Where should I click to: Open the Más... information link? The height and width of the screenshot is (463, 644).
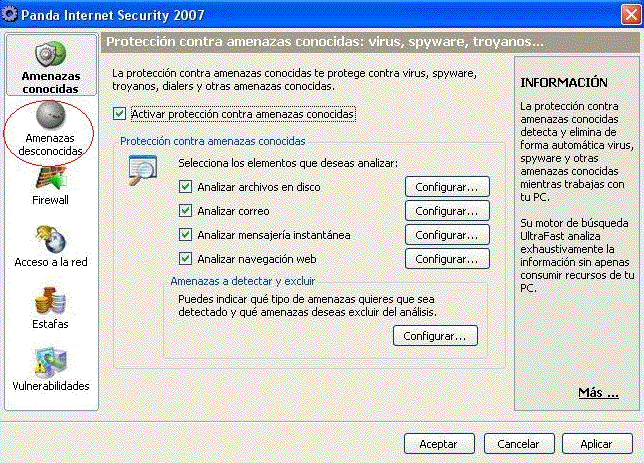pos(598,393)
